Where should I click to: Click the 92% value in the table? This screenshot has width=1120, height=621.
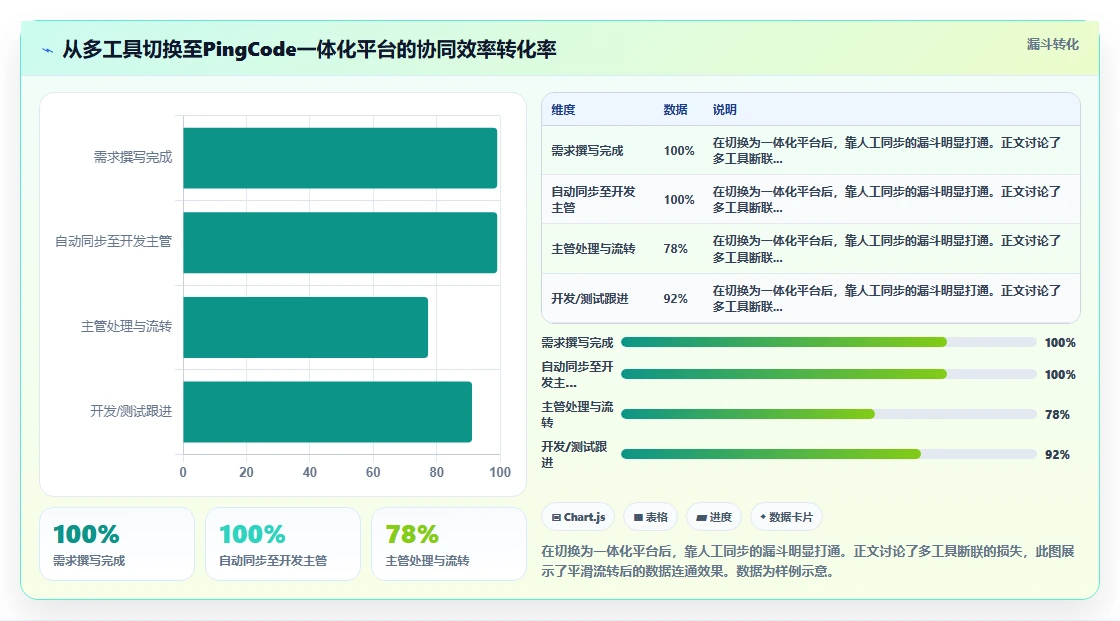[675, 299]
